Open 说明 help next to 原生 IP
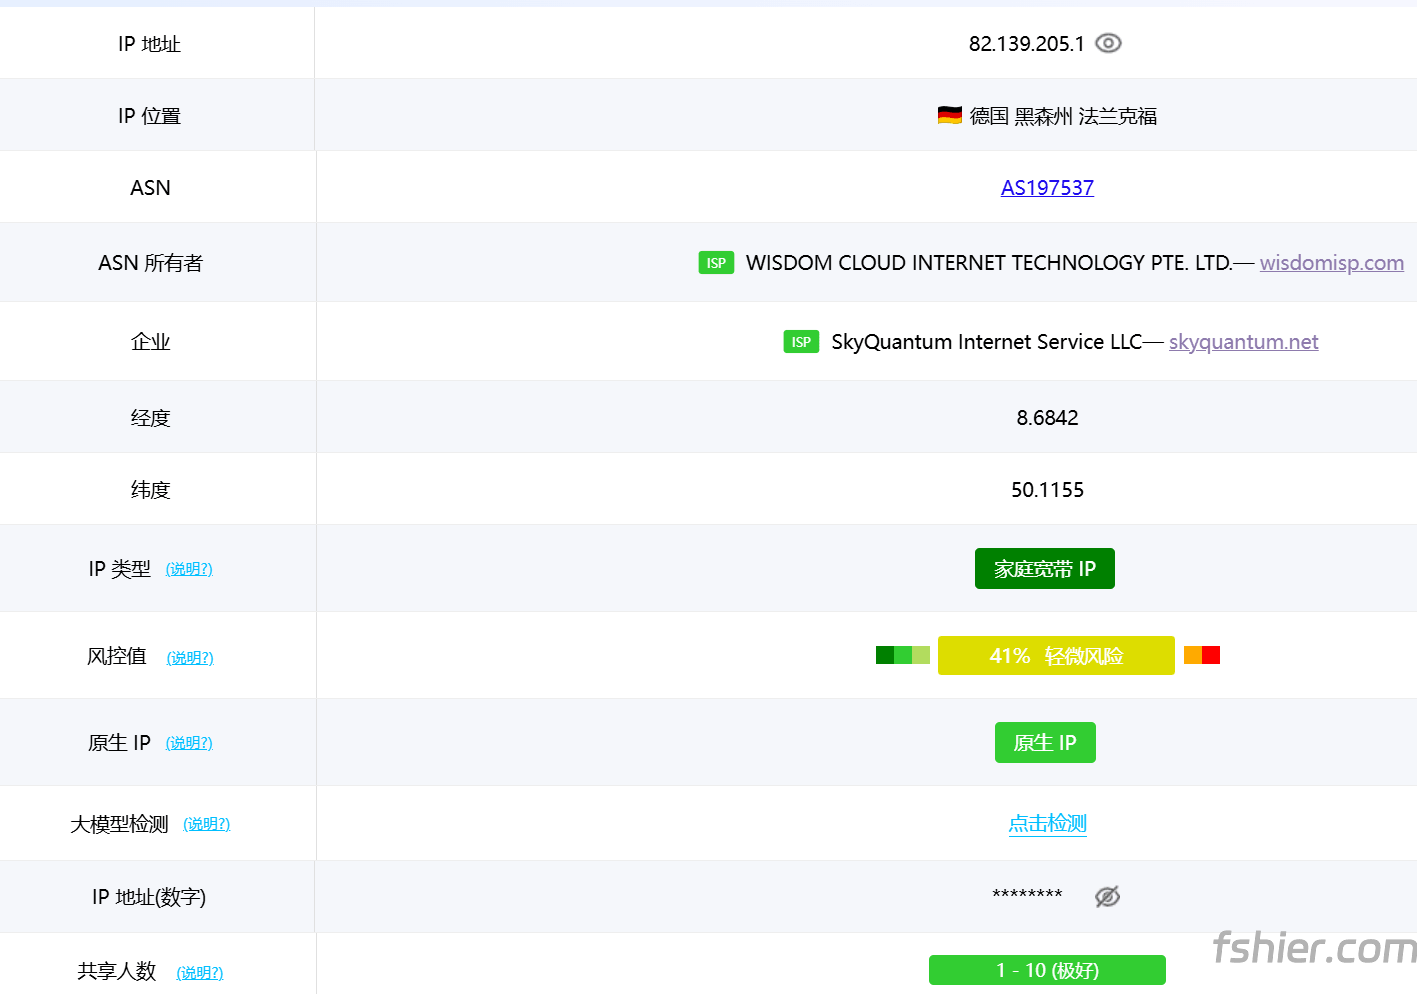1417x994 pixels. coord(189,743)
